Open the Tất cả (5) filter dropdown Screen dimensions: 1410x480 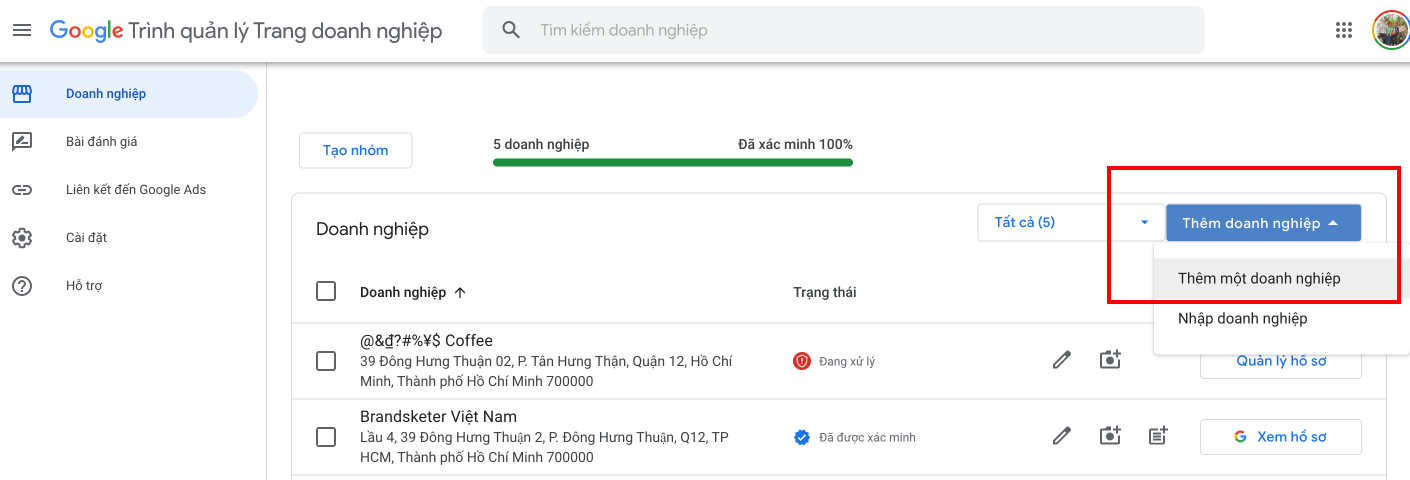pyautogui.click(x=1067, y=222)
